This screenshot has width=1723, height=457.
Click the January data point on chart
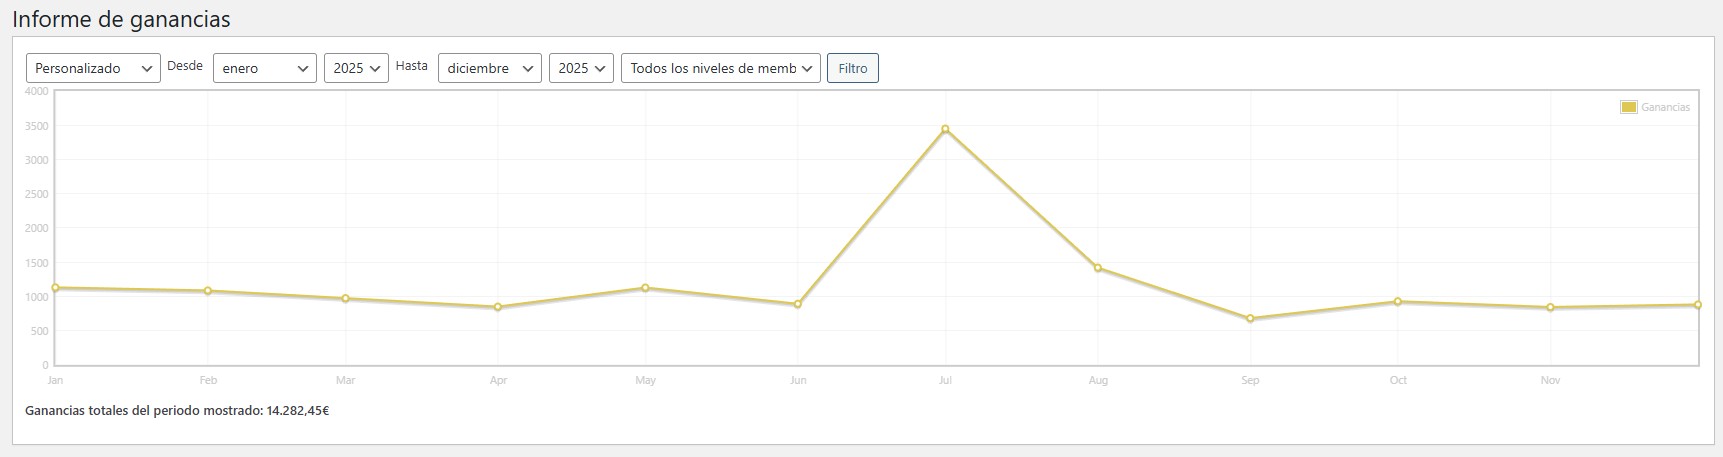56,288
